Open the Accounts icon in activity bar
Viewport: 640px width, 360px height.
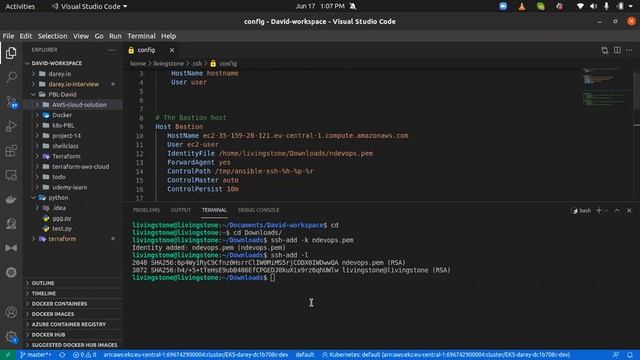click(11, 312)
